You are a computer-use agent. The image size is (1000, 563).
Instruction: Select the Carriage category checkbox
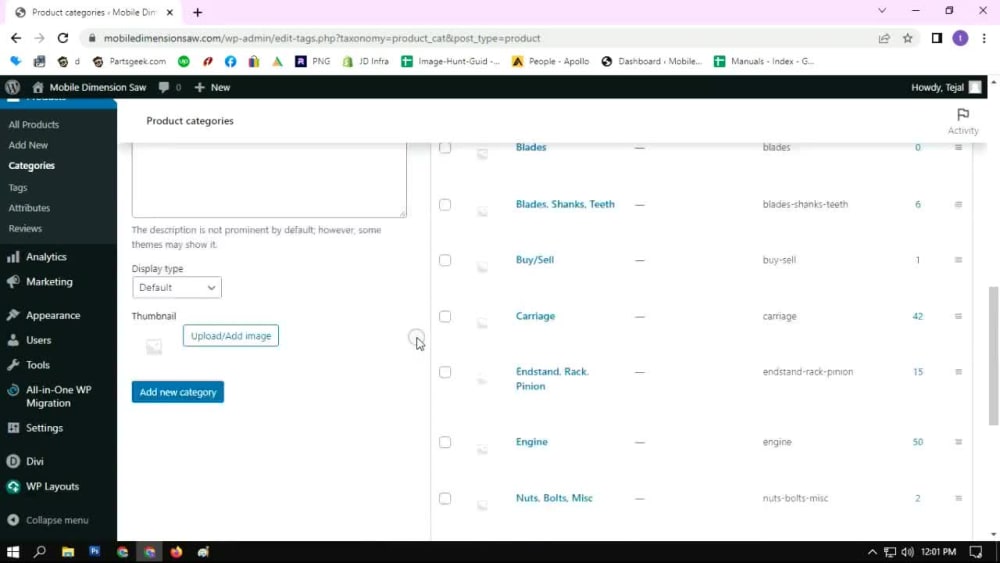point(445,316)
